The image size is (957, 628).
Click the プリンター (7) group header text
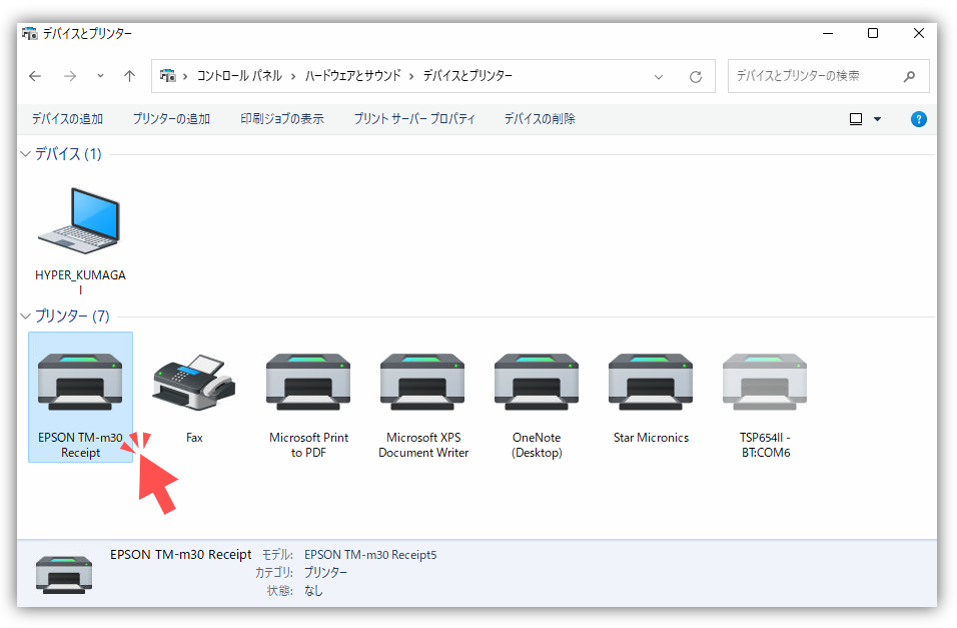(72, 316)
